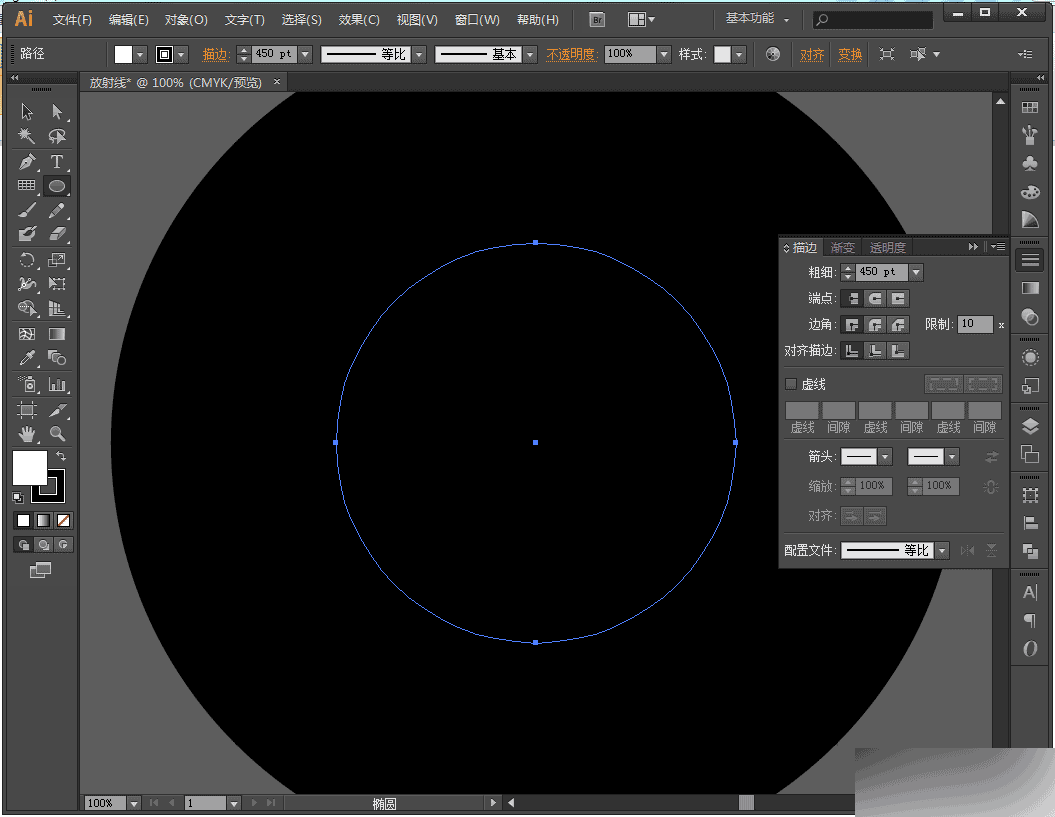Select the Ellipse tool
The height and width of the screenshot is (817, 1055).
click(x=57, y=186)
